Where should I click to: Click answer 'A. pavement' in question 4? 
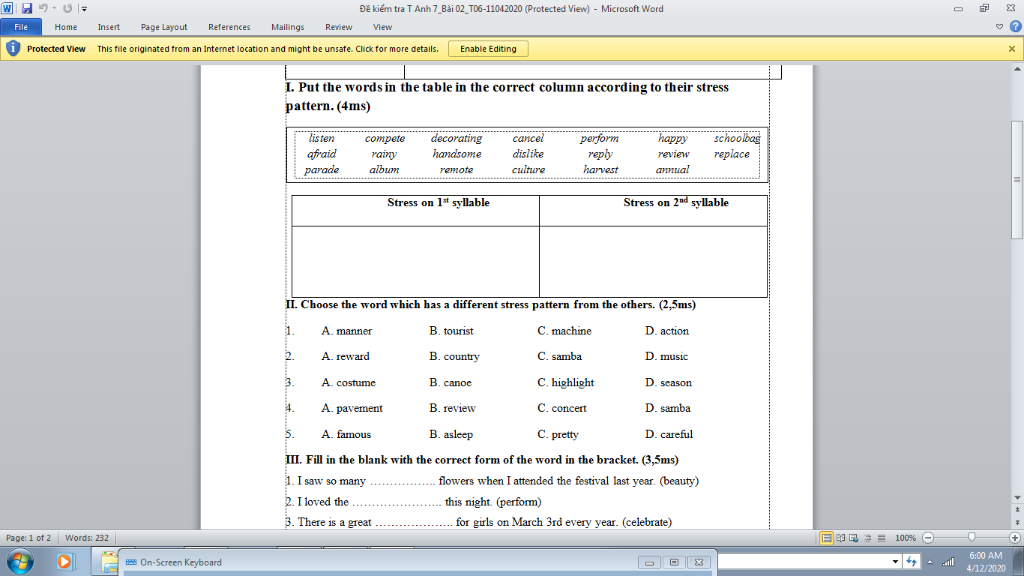(x=352, y=408)
